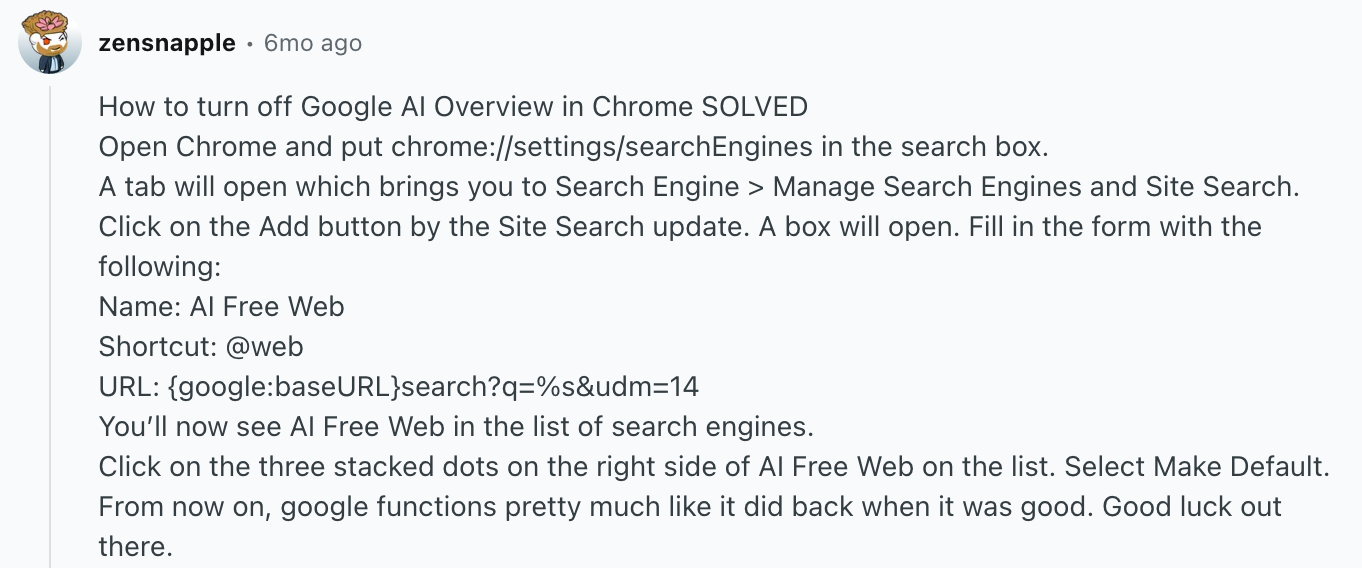The width and height of the screenshot is (1362, 568).
Task: Click the chrome://settings/searchEngines text
Action: click(x=602, y=146)
